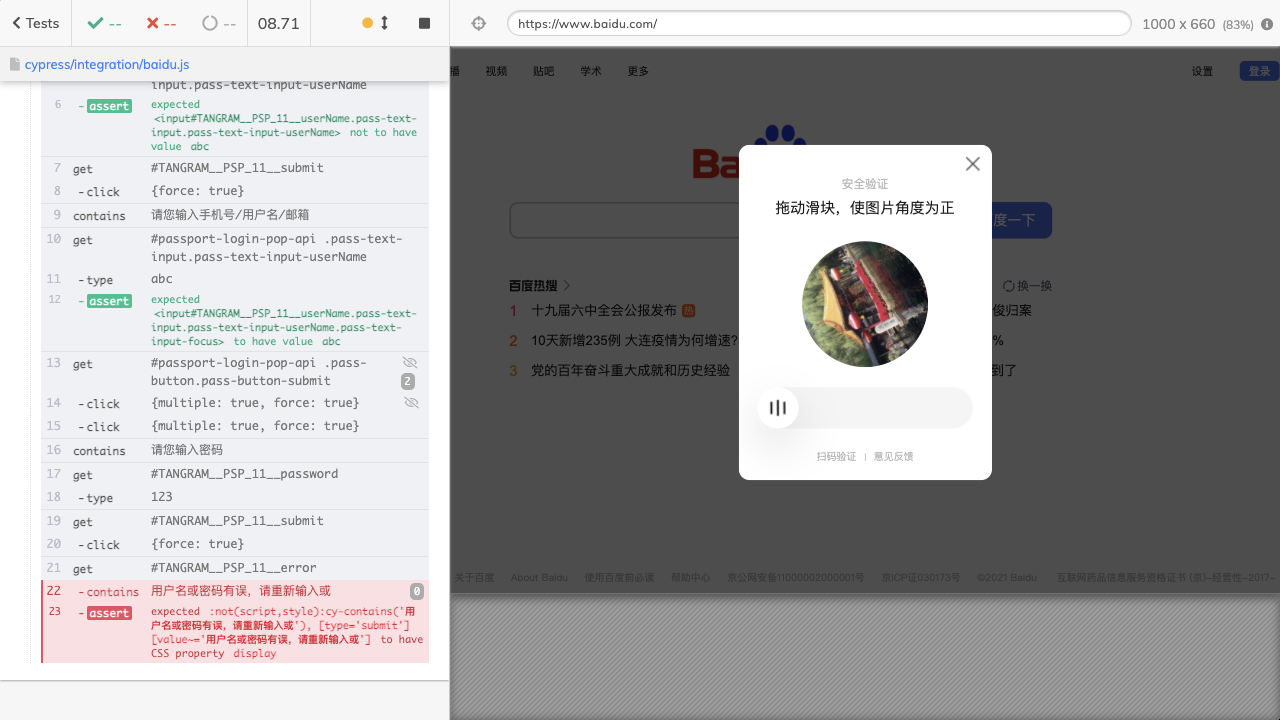Open the 更多 nav item on Baidu

638,71
